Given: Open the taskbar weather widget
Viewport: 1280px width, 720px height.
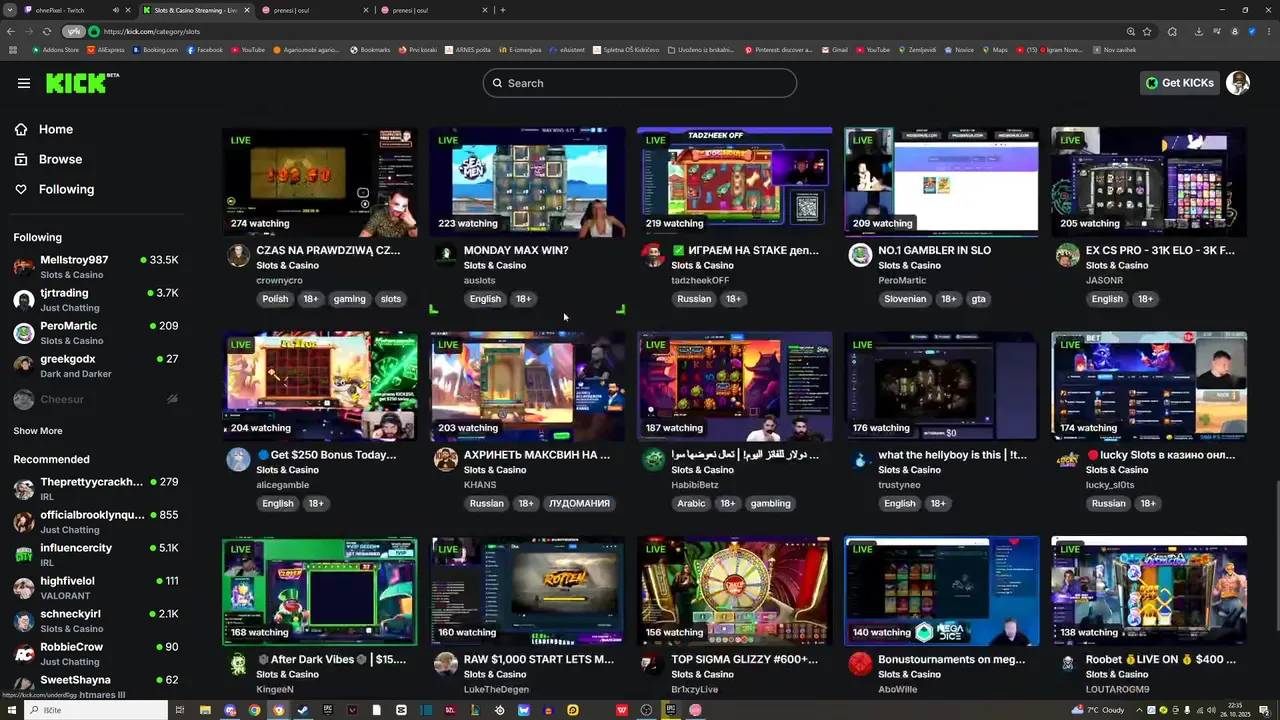Looking at the screenshot, I should coord(1098,710).
